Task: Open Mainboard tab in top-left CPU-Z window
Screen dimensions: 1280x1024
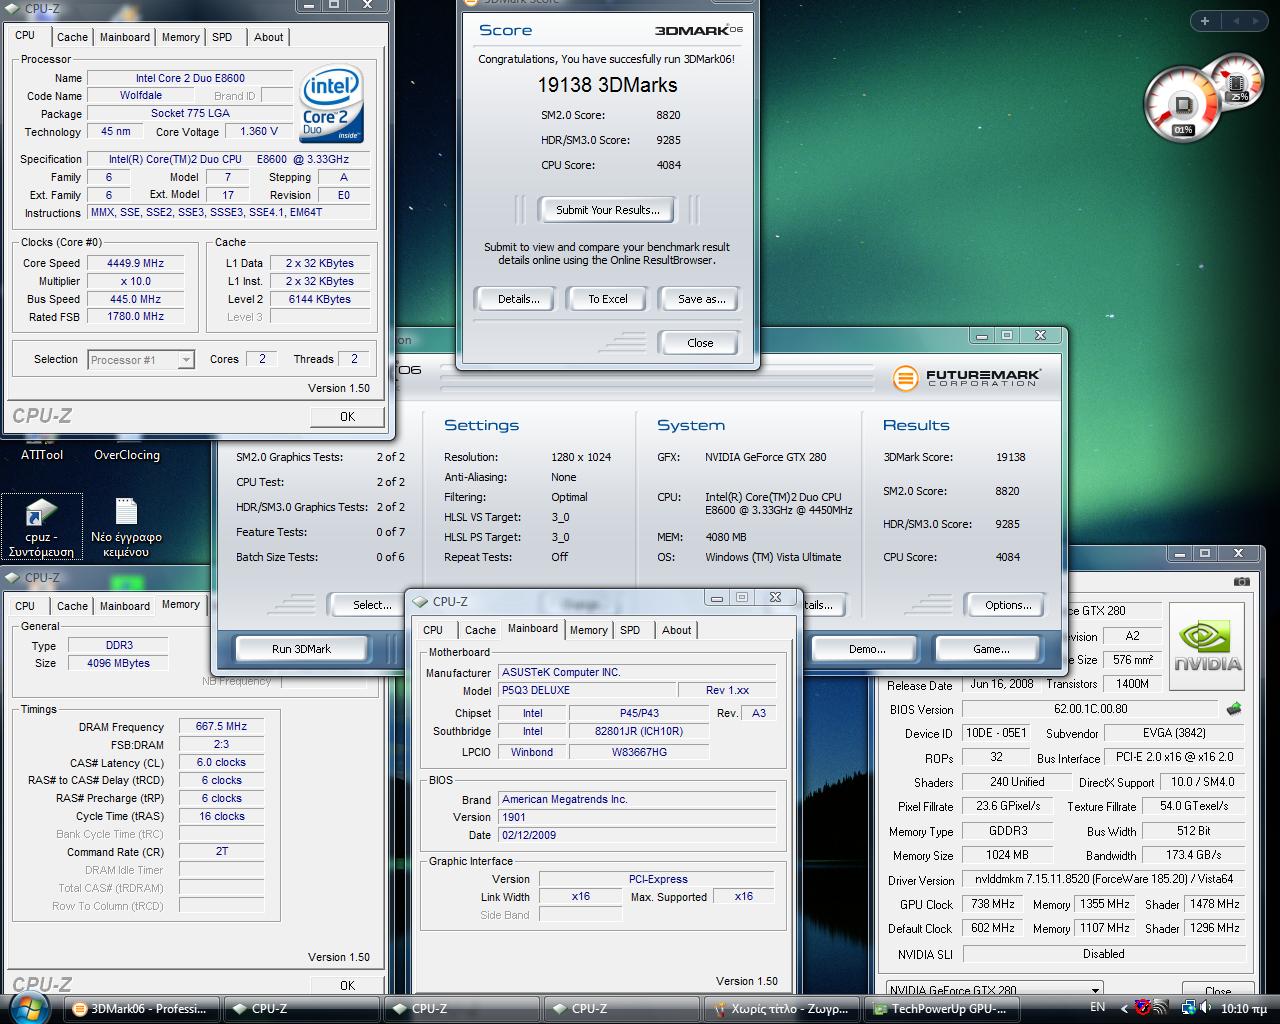Action: point(125,37)
